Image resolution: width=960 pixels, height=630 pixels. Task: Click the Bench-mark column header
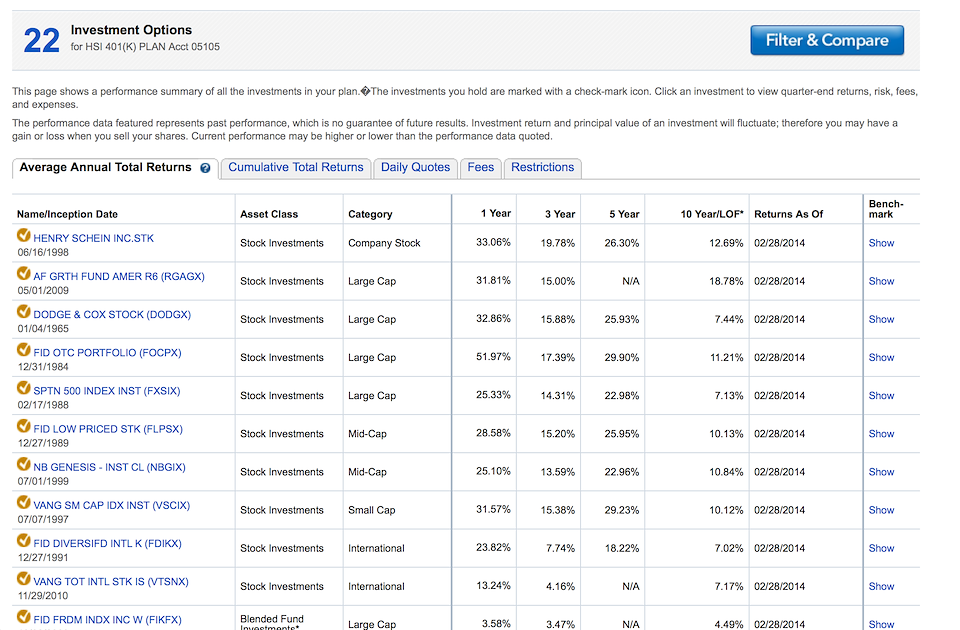pyautogui.click(x=886, y=209)
